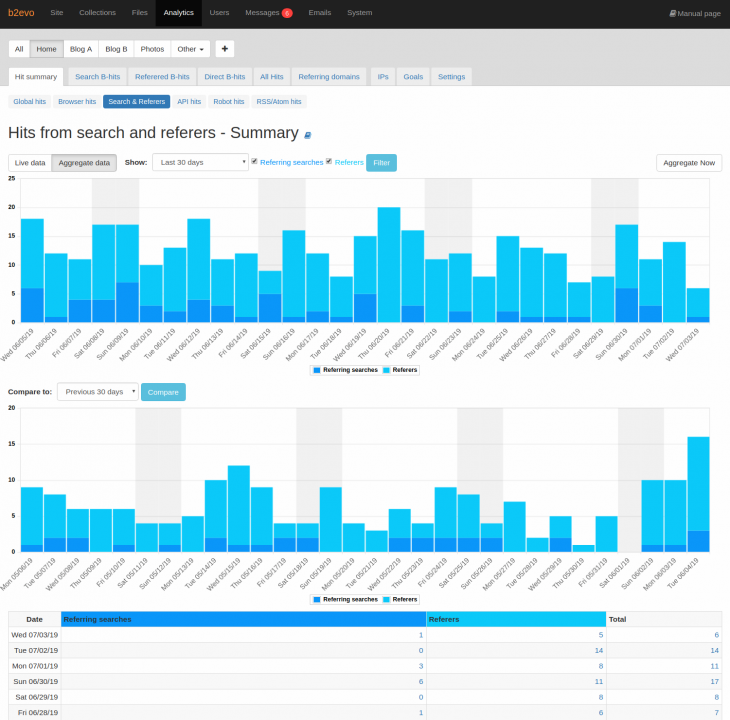
Task: Click Referers legend swatch in bottom chart
Action: point(386,599)
